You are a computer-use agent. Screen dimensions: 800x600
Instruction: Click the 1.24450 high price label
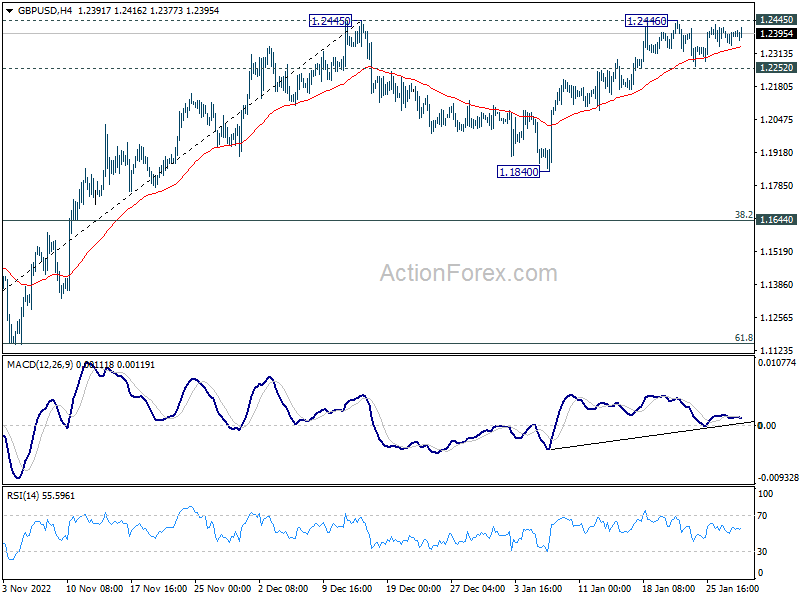tap(331, 21)
